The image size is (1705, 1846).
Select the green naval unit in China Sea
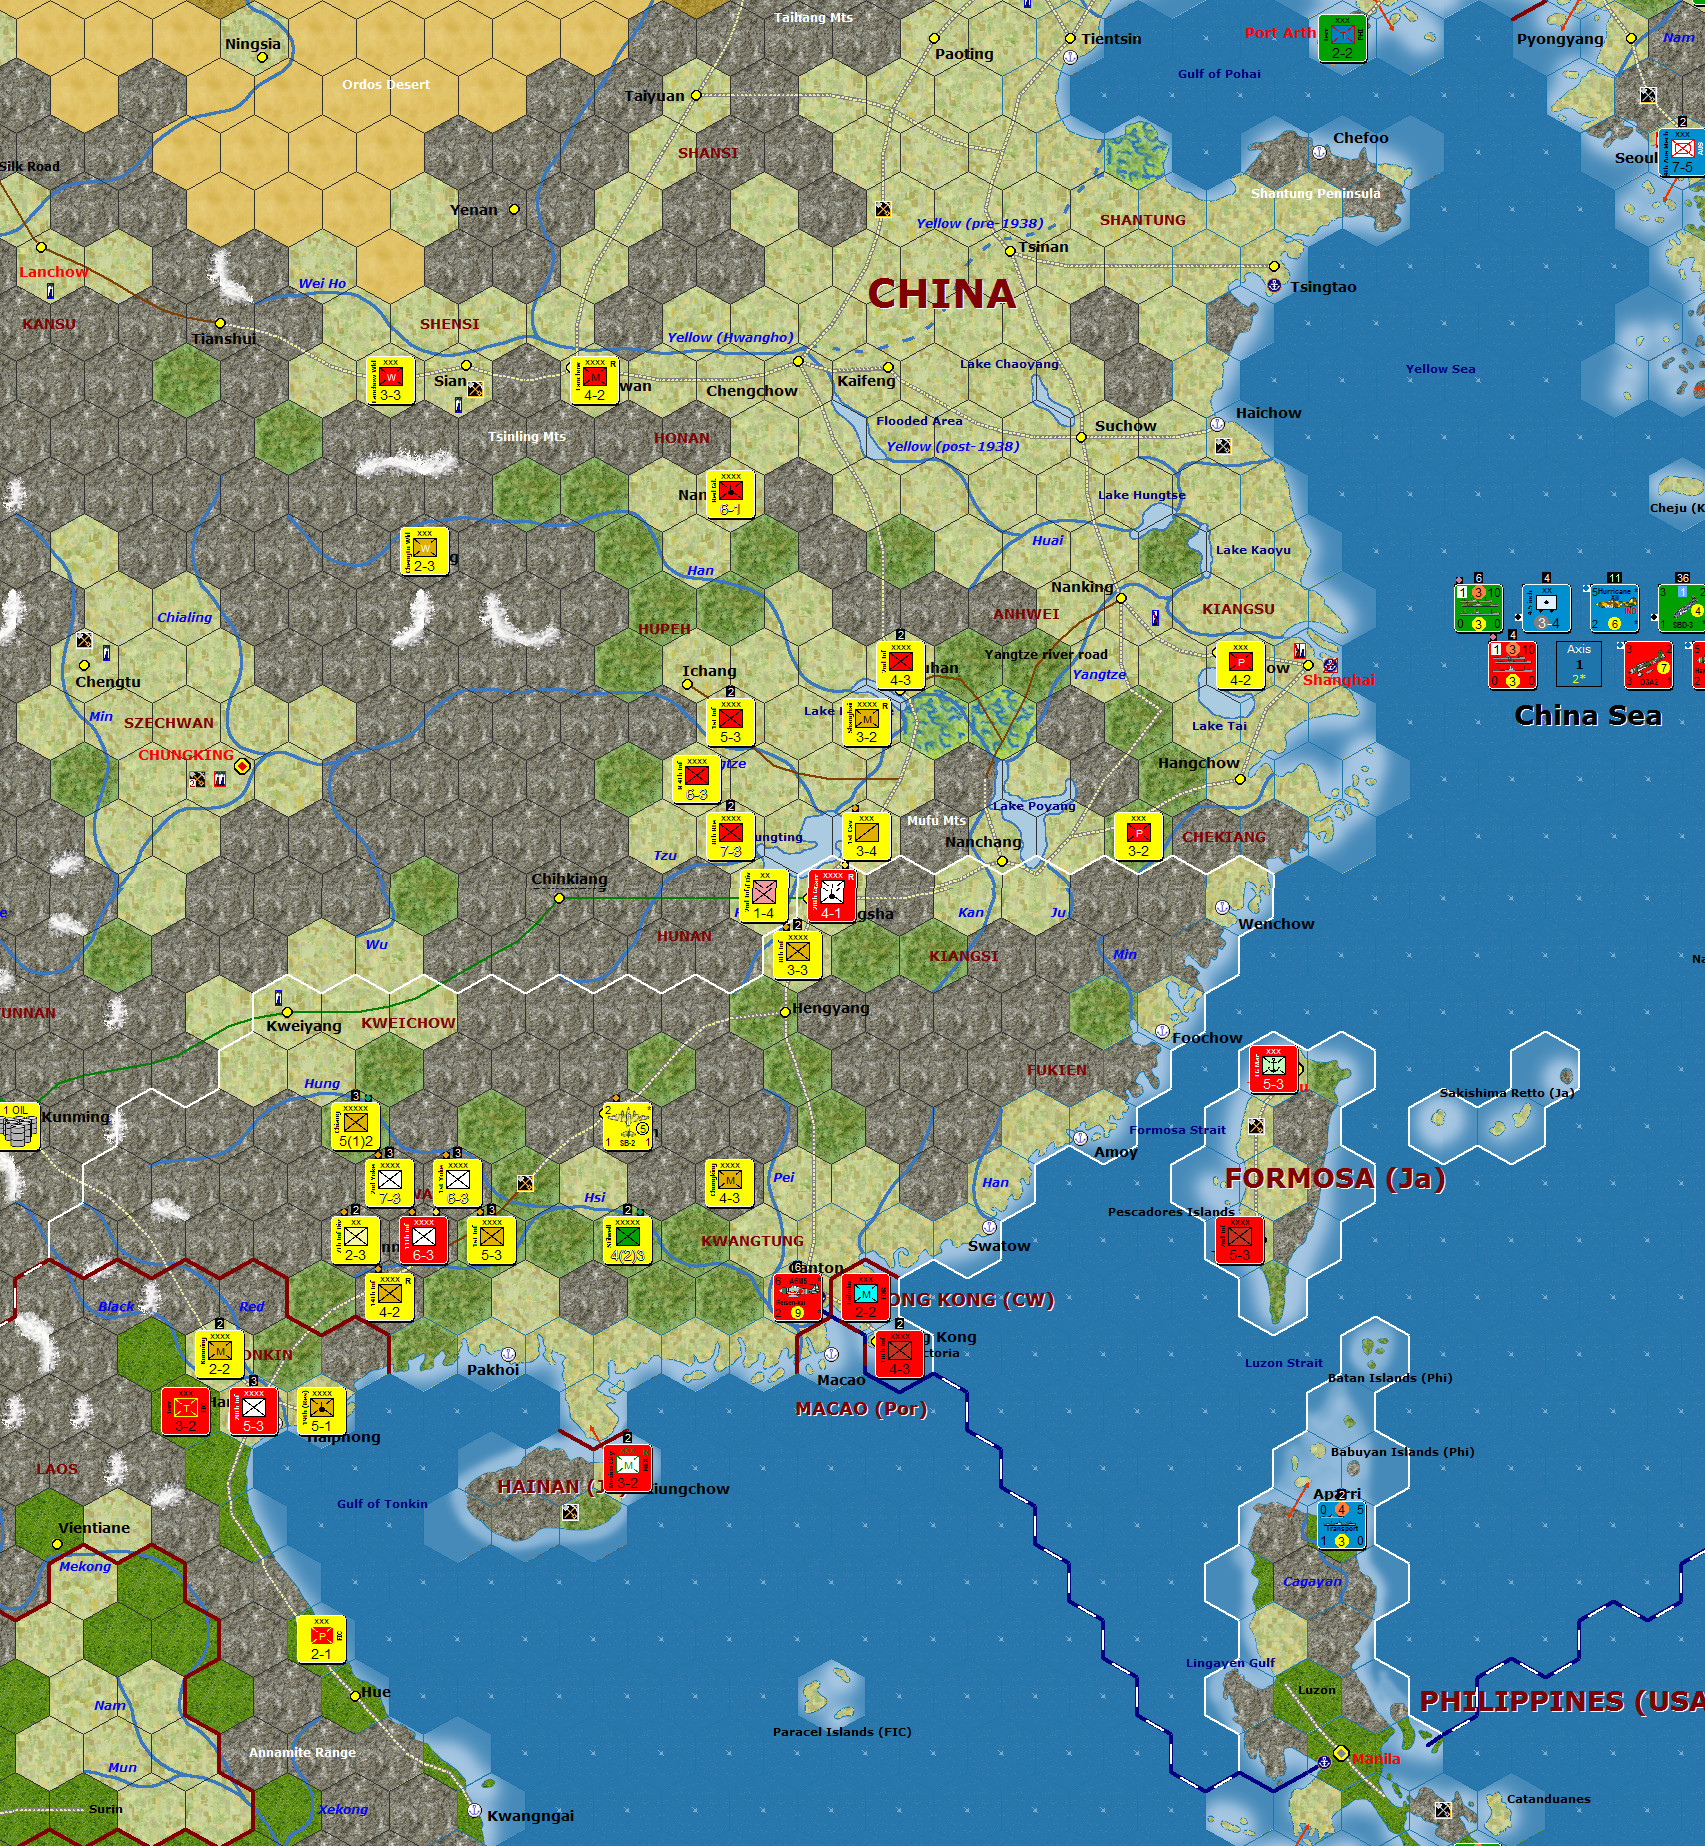[x=1478, y=608]
